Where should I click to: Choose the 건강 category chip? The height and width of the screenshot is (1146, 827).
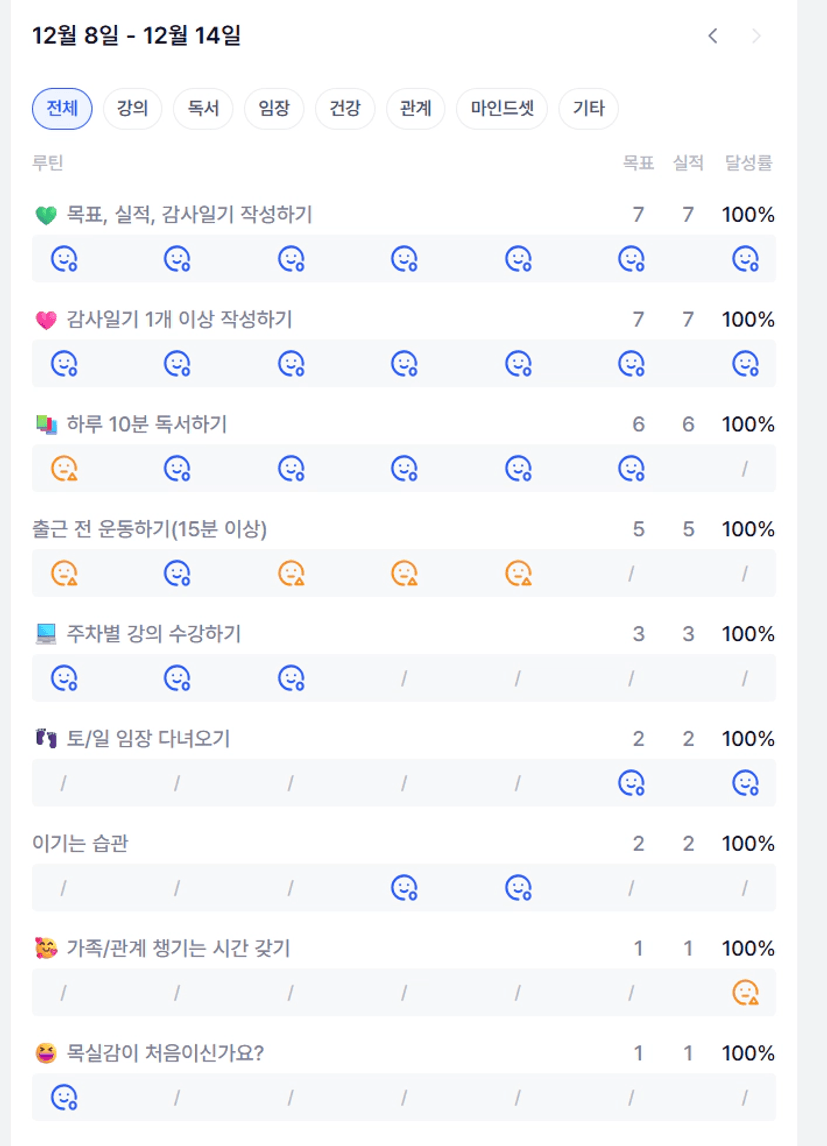(x=345, y=109)
